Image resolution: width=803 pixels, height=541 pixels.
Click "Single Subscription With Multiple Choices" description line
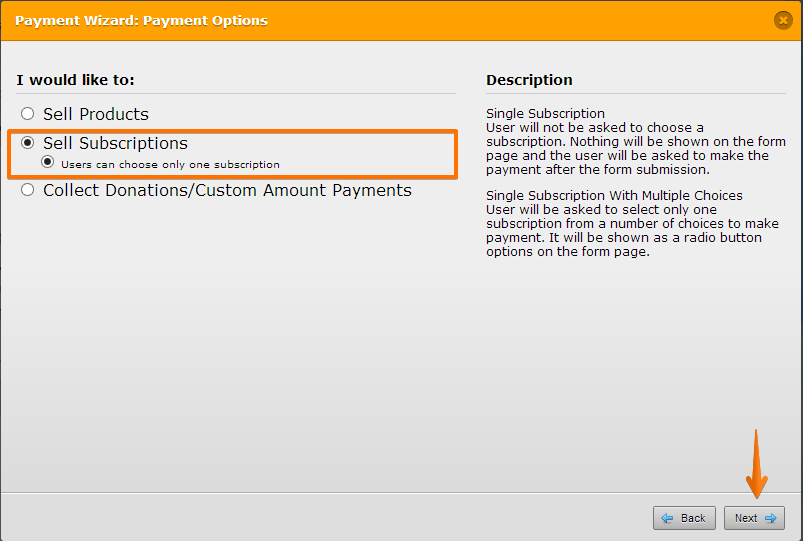click(x=612, y=196)
